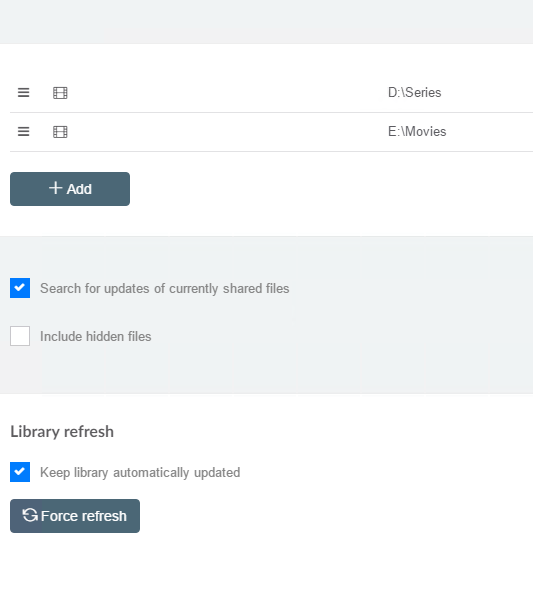Click the Library refresh heading
Image resolution: width=533 pixels, height=597 pixels.
(62, 432)
